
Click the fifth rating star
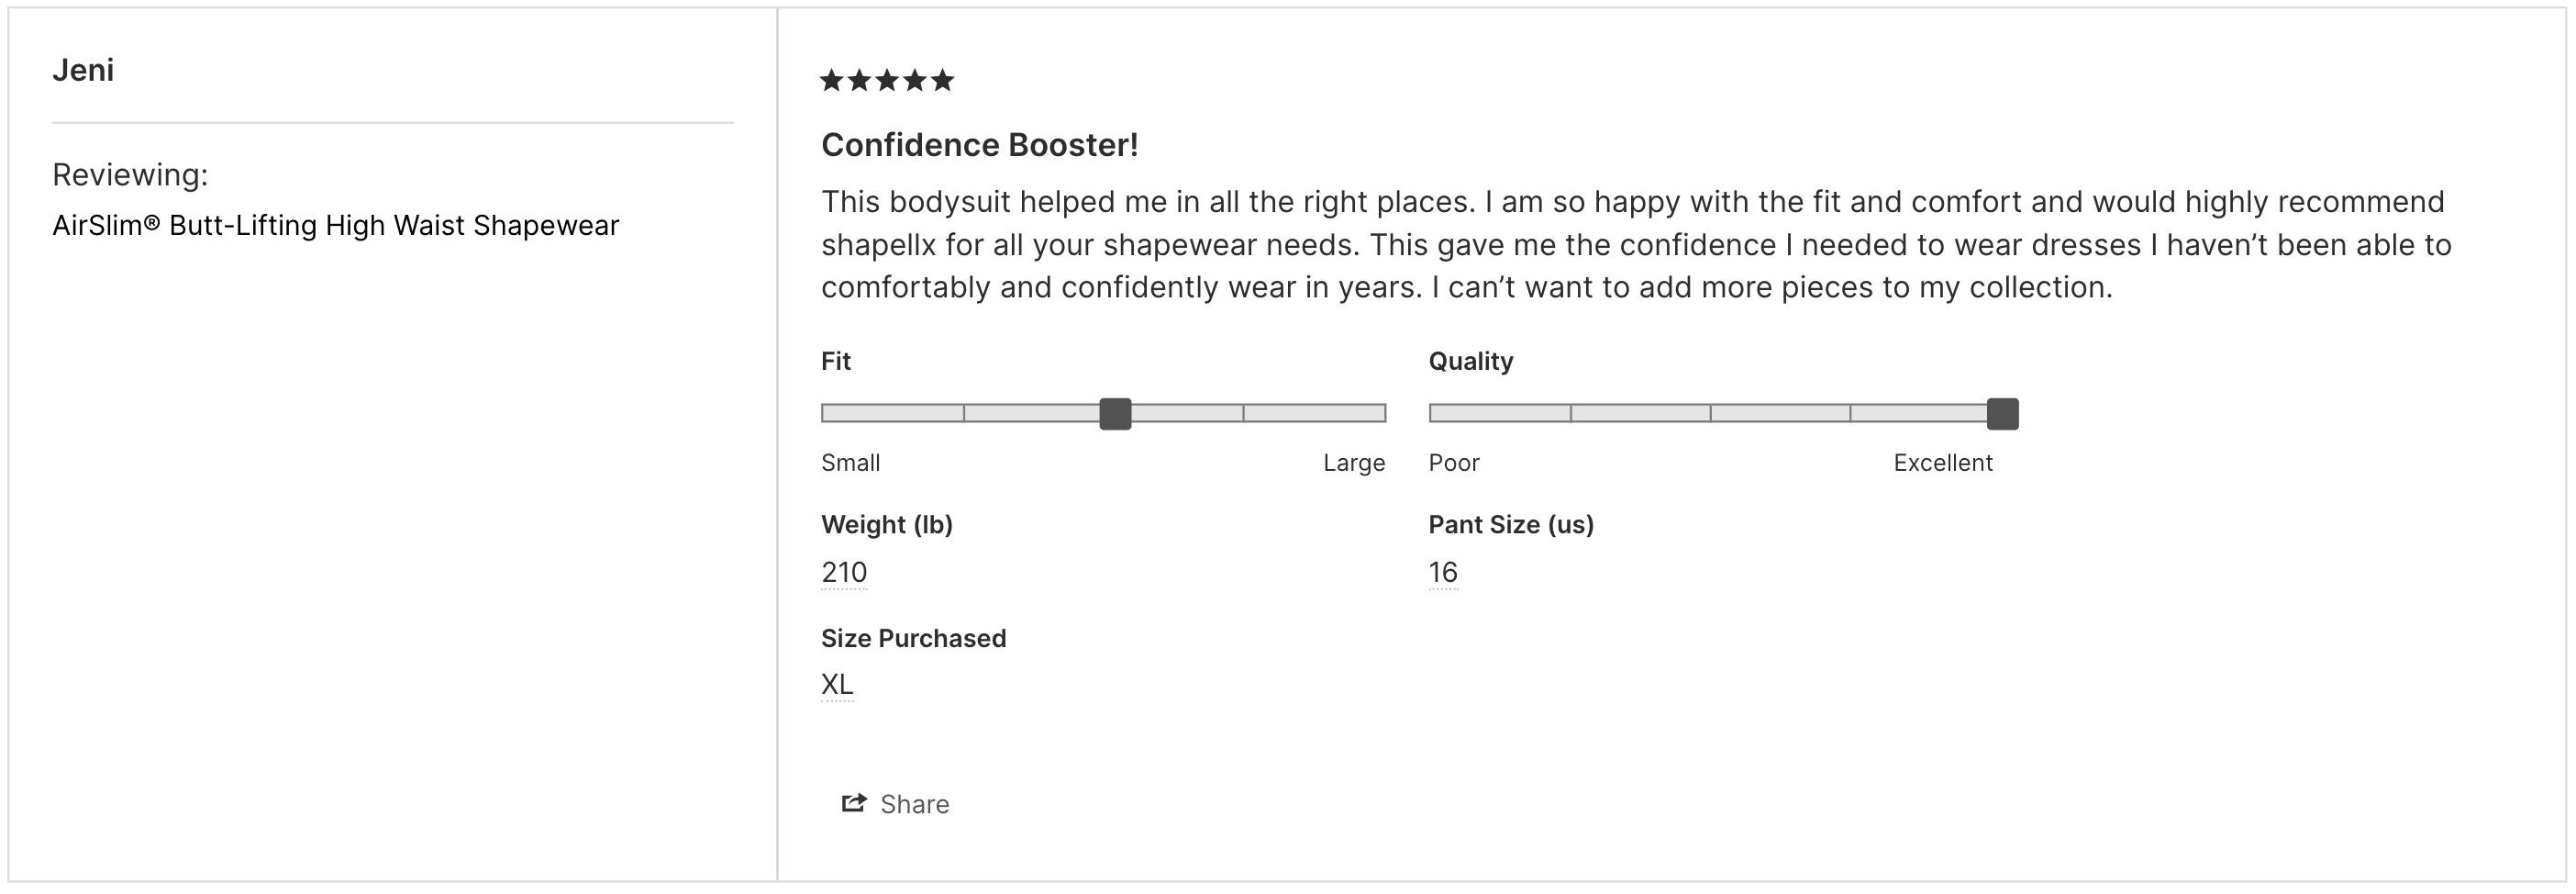pyautogui.click(x=943, y=80)
